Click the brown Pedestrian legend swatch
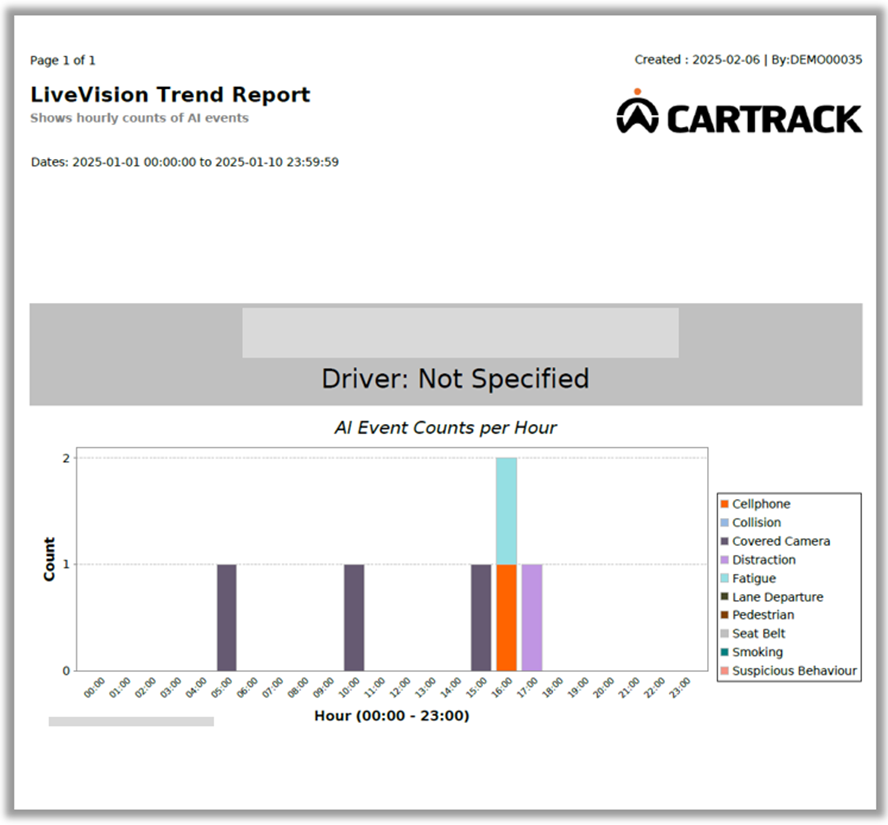The image size is (888, 825). coord(724,615)
